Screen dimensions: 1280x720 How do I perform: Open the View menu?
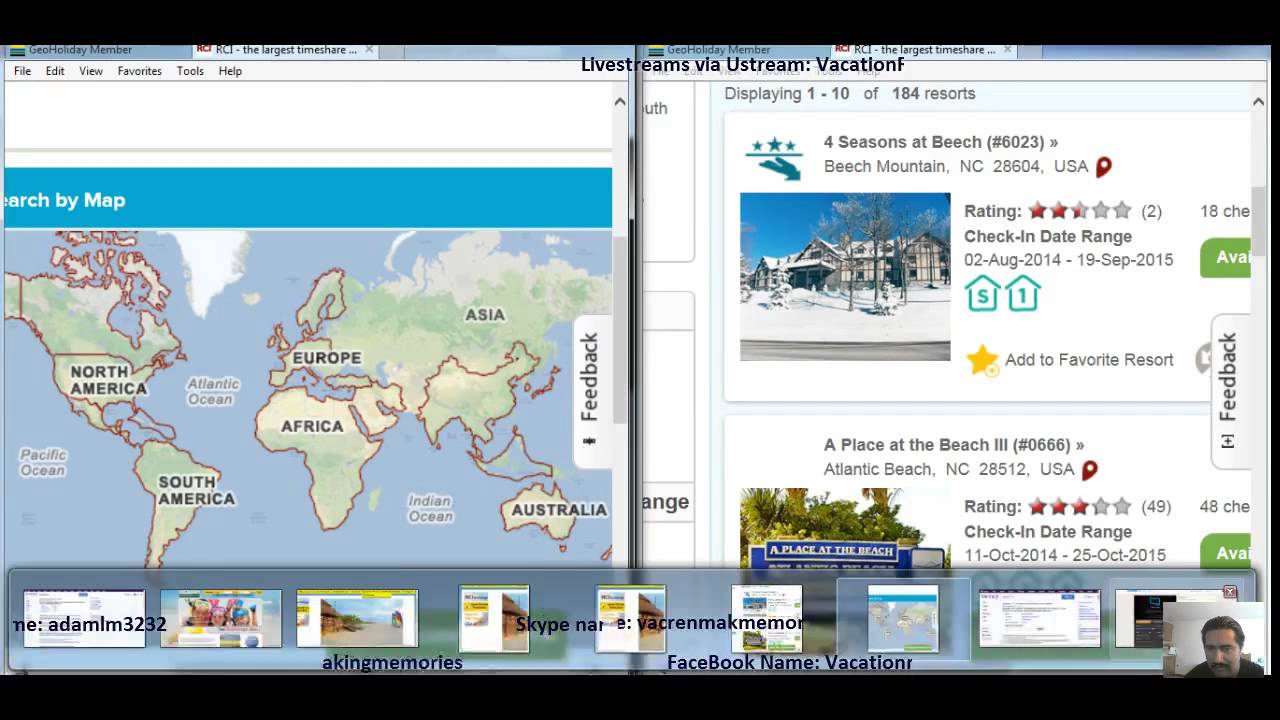point(91,71)
